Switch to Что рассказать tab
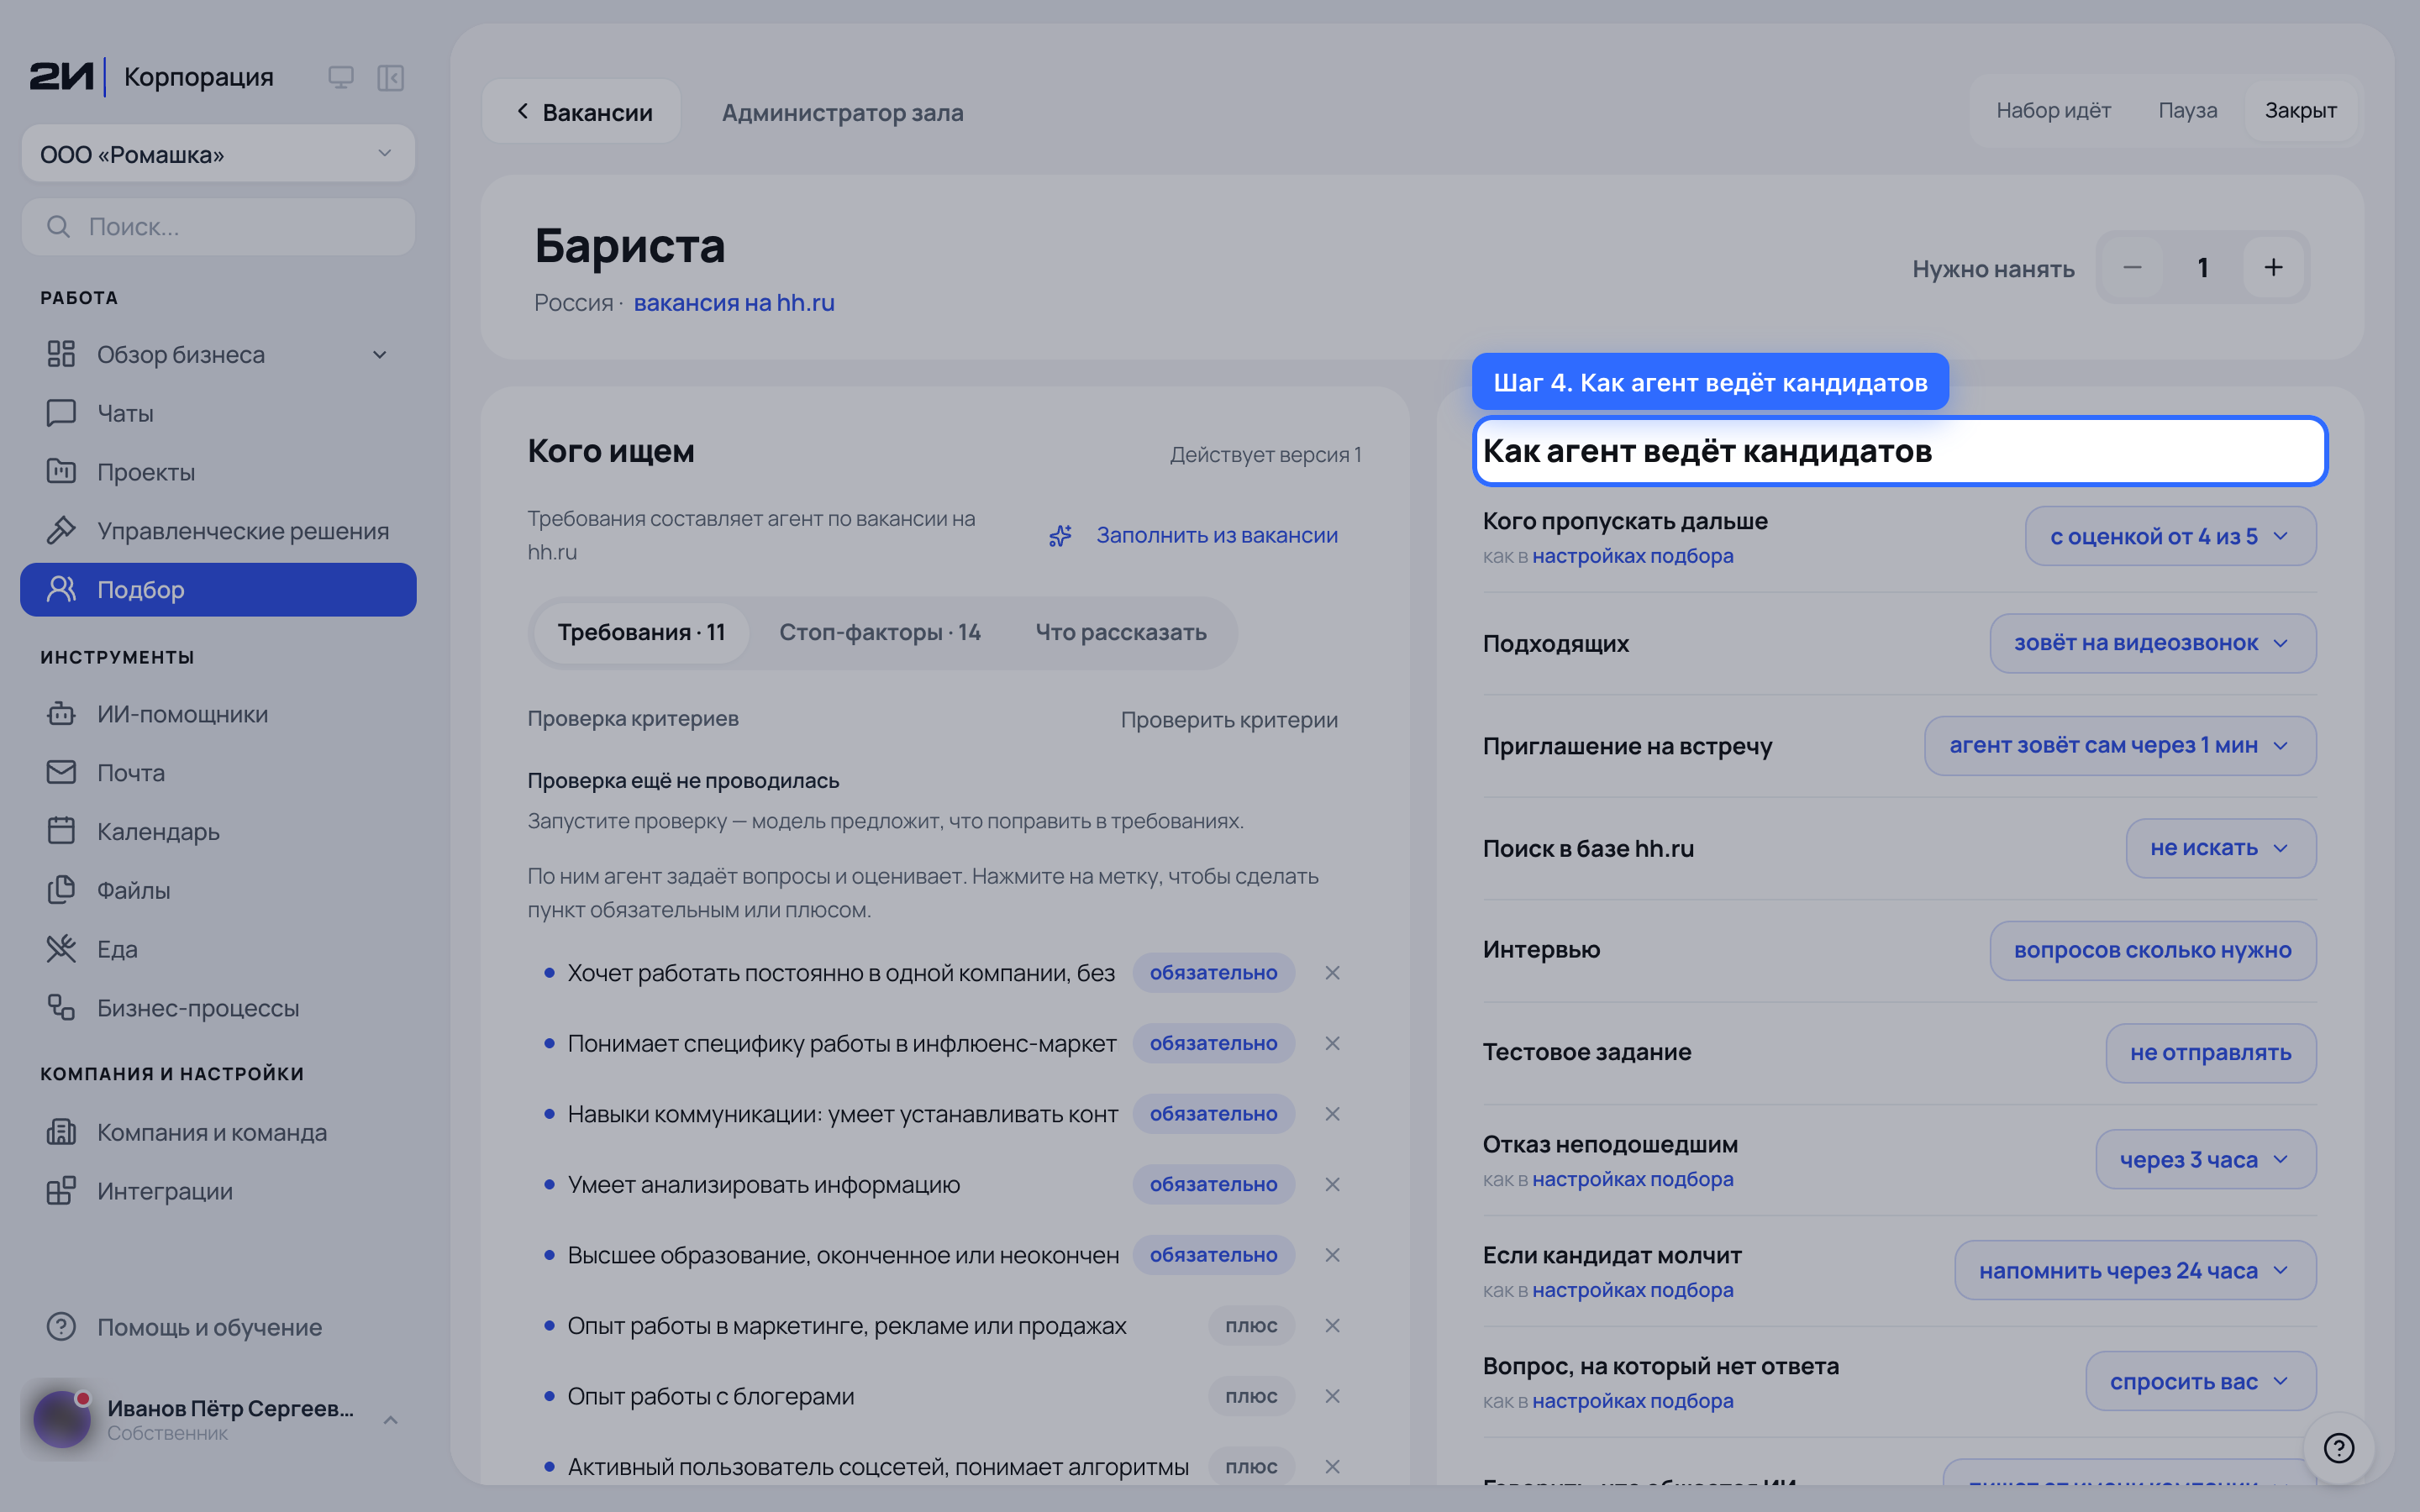The width and height of the screenshot is (2420, 1512). point(1121,633)
